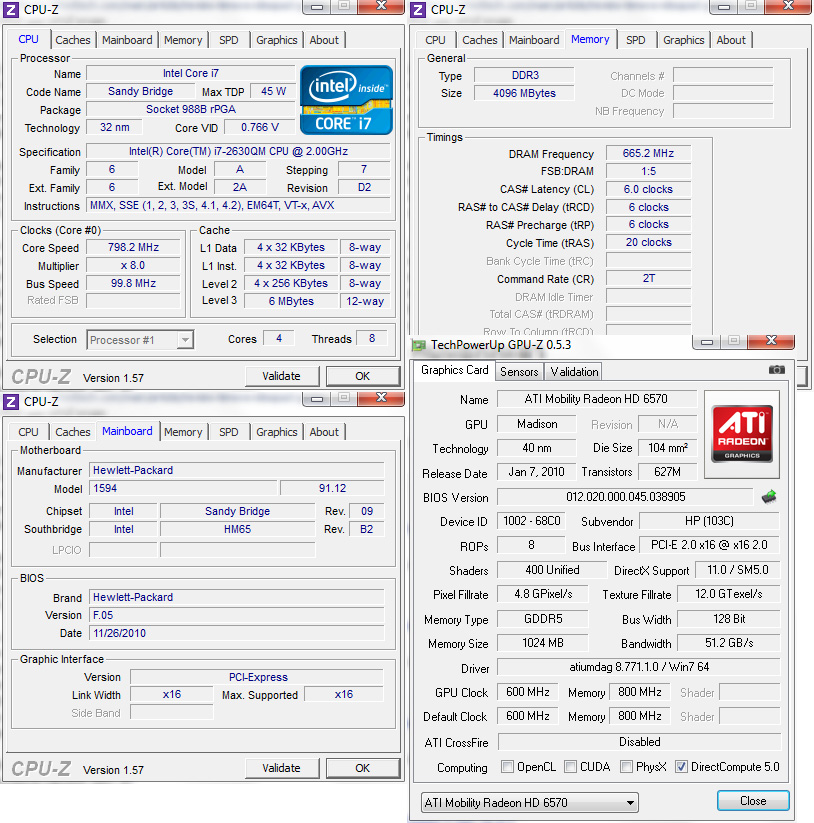Screen dimensions: 814x823
Task: Click the Core Speed value field
Action: [132, 248]
